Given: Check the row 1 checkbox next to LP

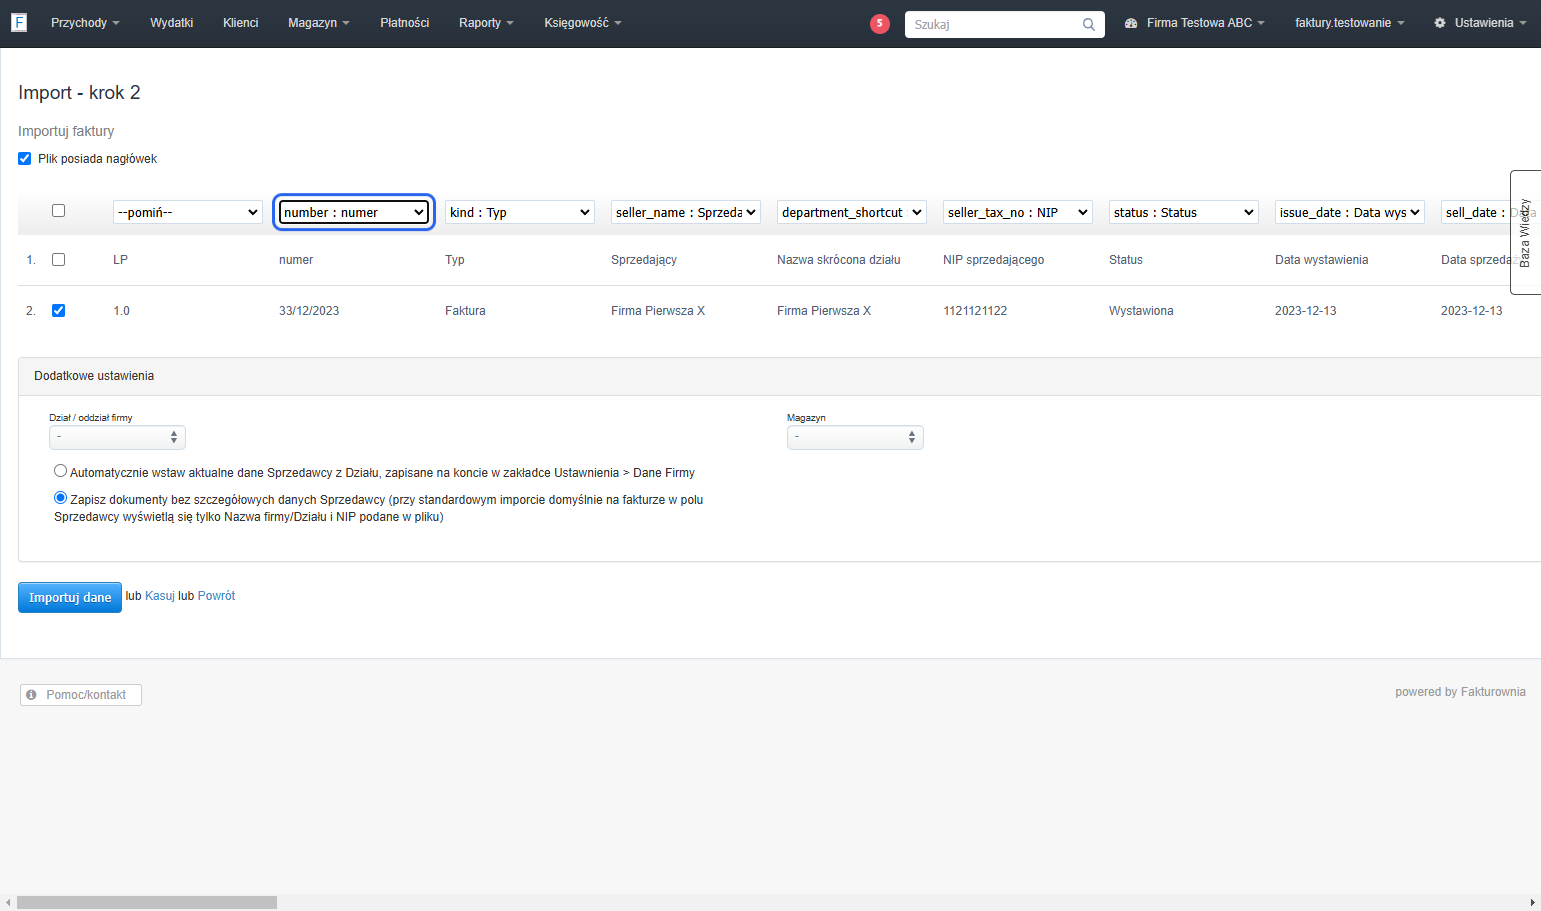Looking at the screenshot, I should point(58,260).
